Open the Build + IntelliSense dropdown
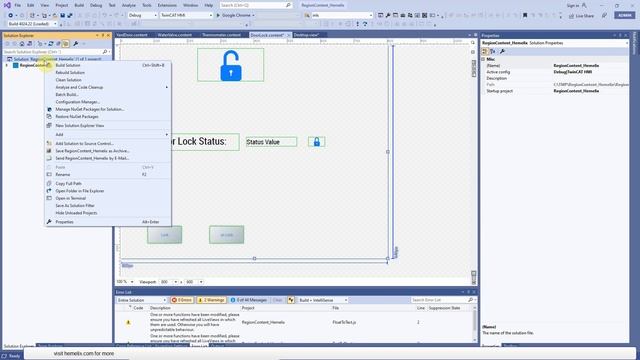The image size is (640, 360). click(322, 300)
